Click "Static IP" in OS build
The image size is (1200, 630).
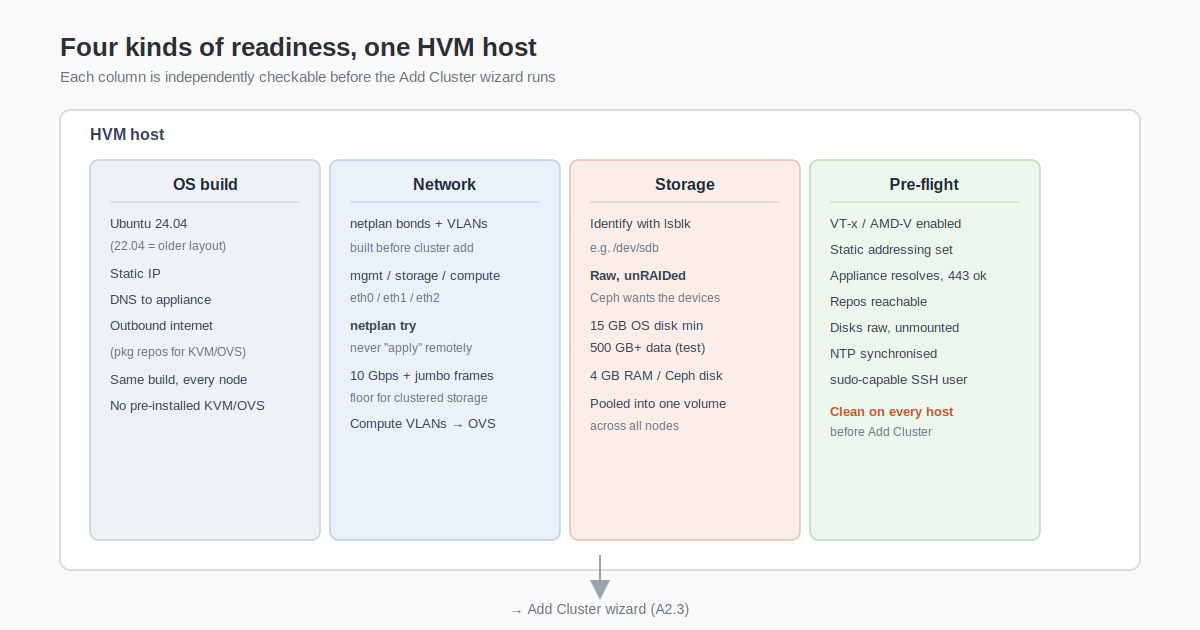[x=135, y=274]
